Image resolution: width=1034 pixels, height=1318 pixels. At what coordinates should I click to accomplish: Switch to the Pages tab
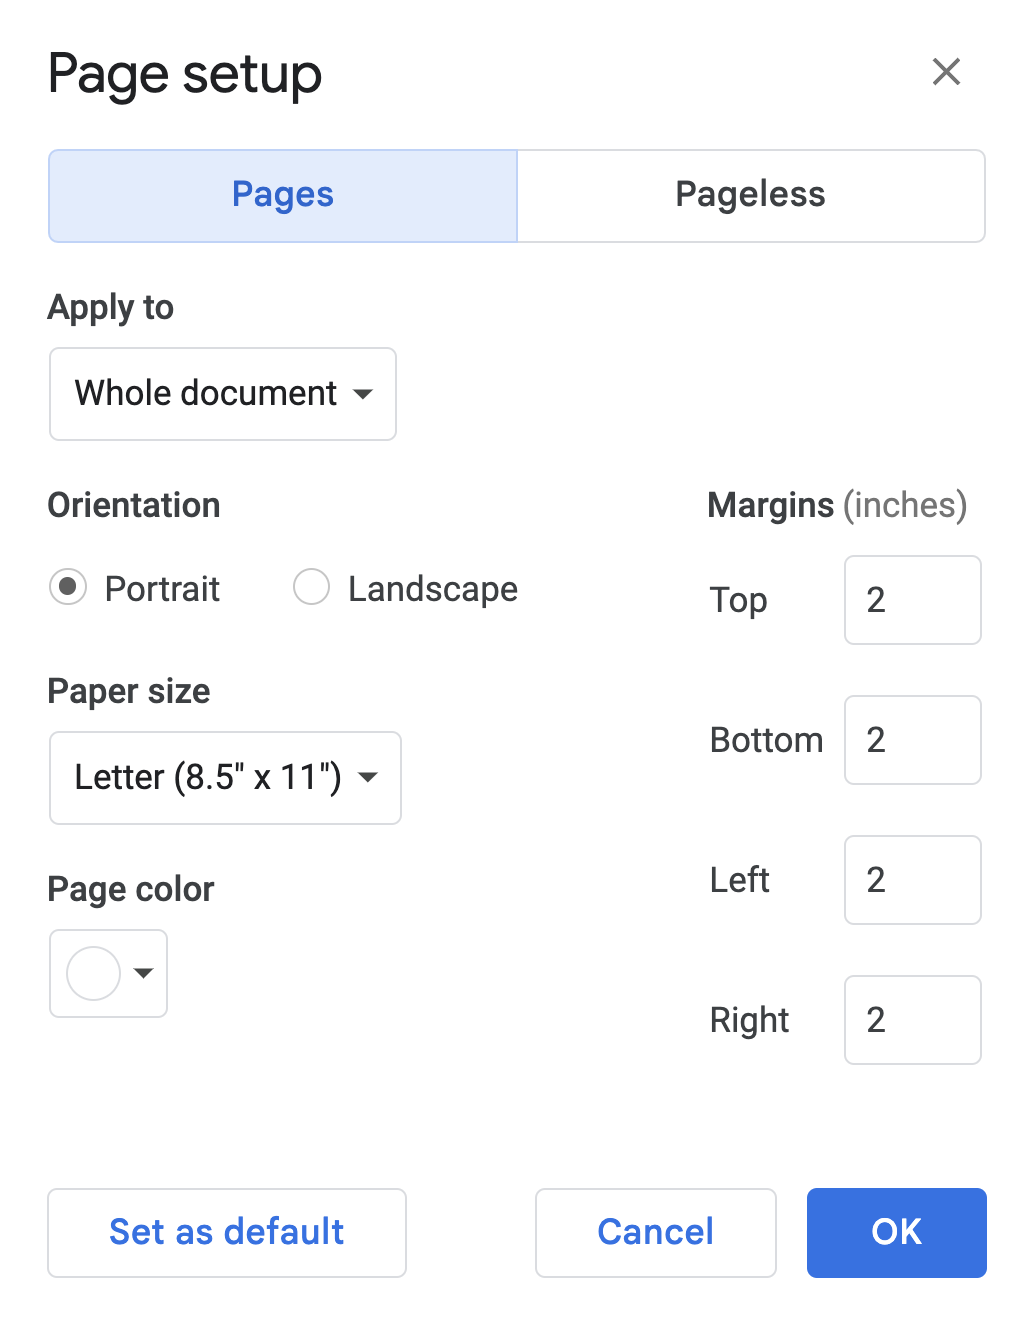tap(283, 196)
